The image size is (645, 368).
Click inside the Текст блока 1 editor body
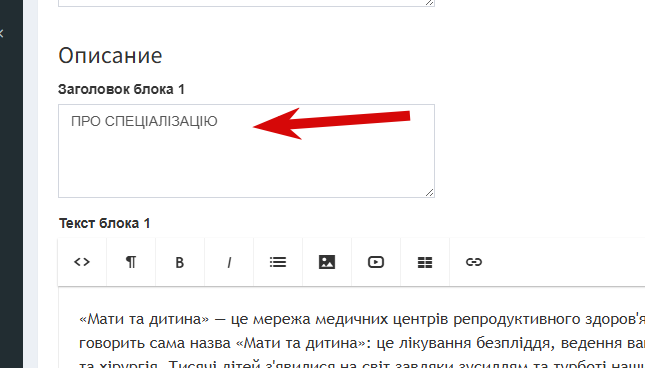tap(352, 328)
